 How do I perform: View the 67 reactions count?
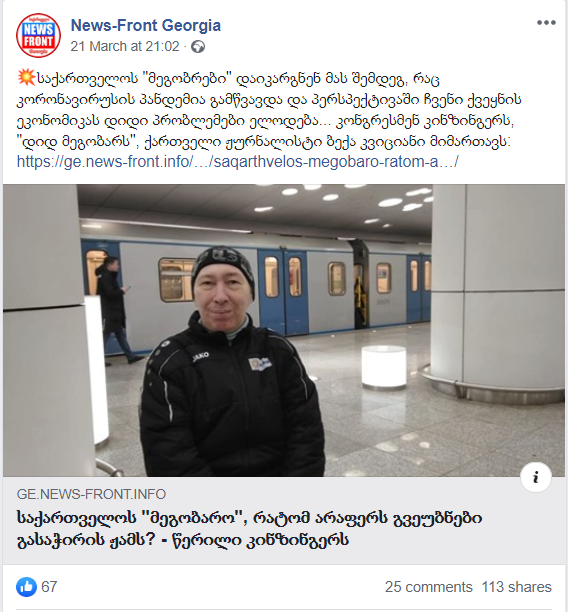point(49,587)
